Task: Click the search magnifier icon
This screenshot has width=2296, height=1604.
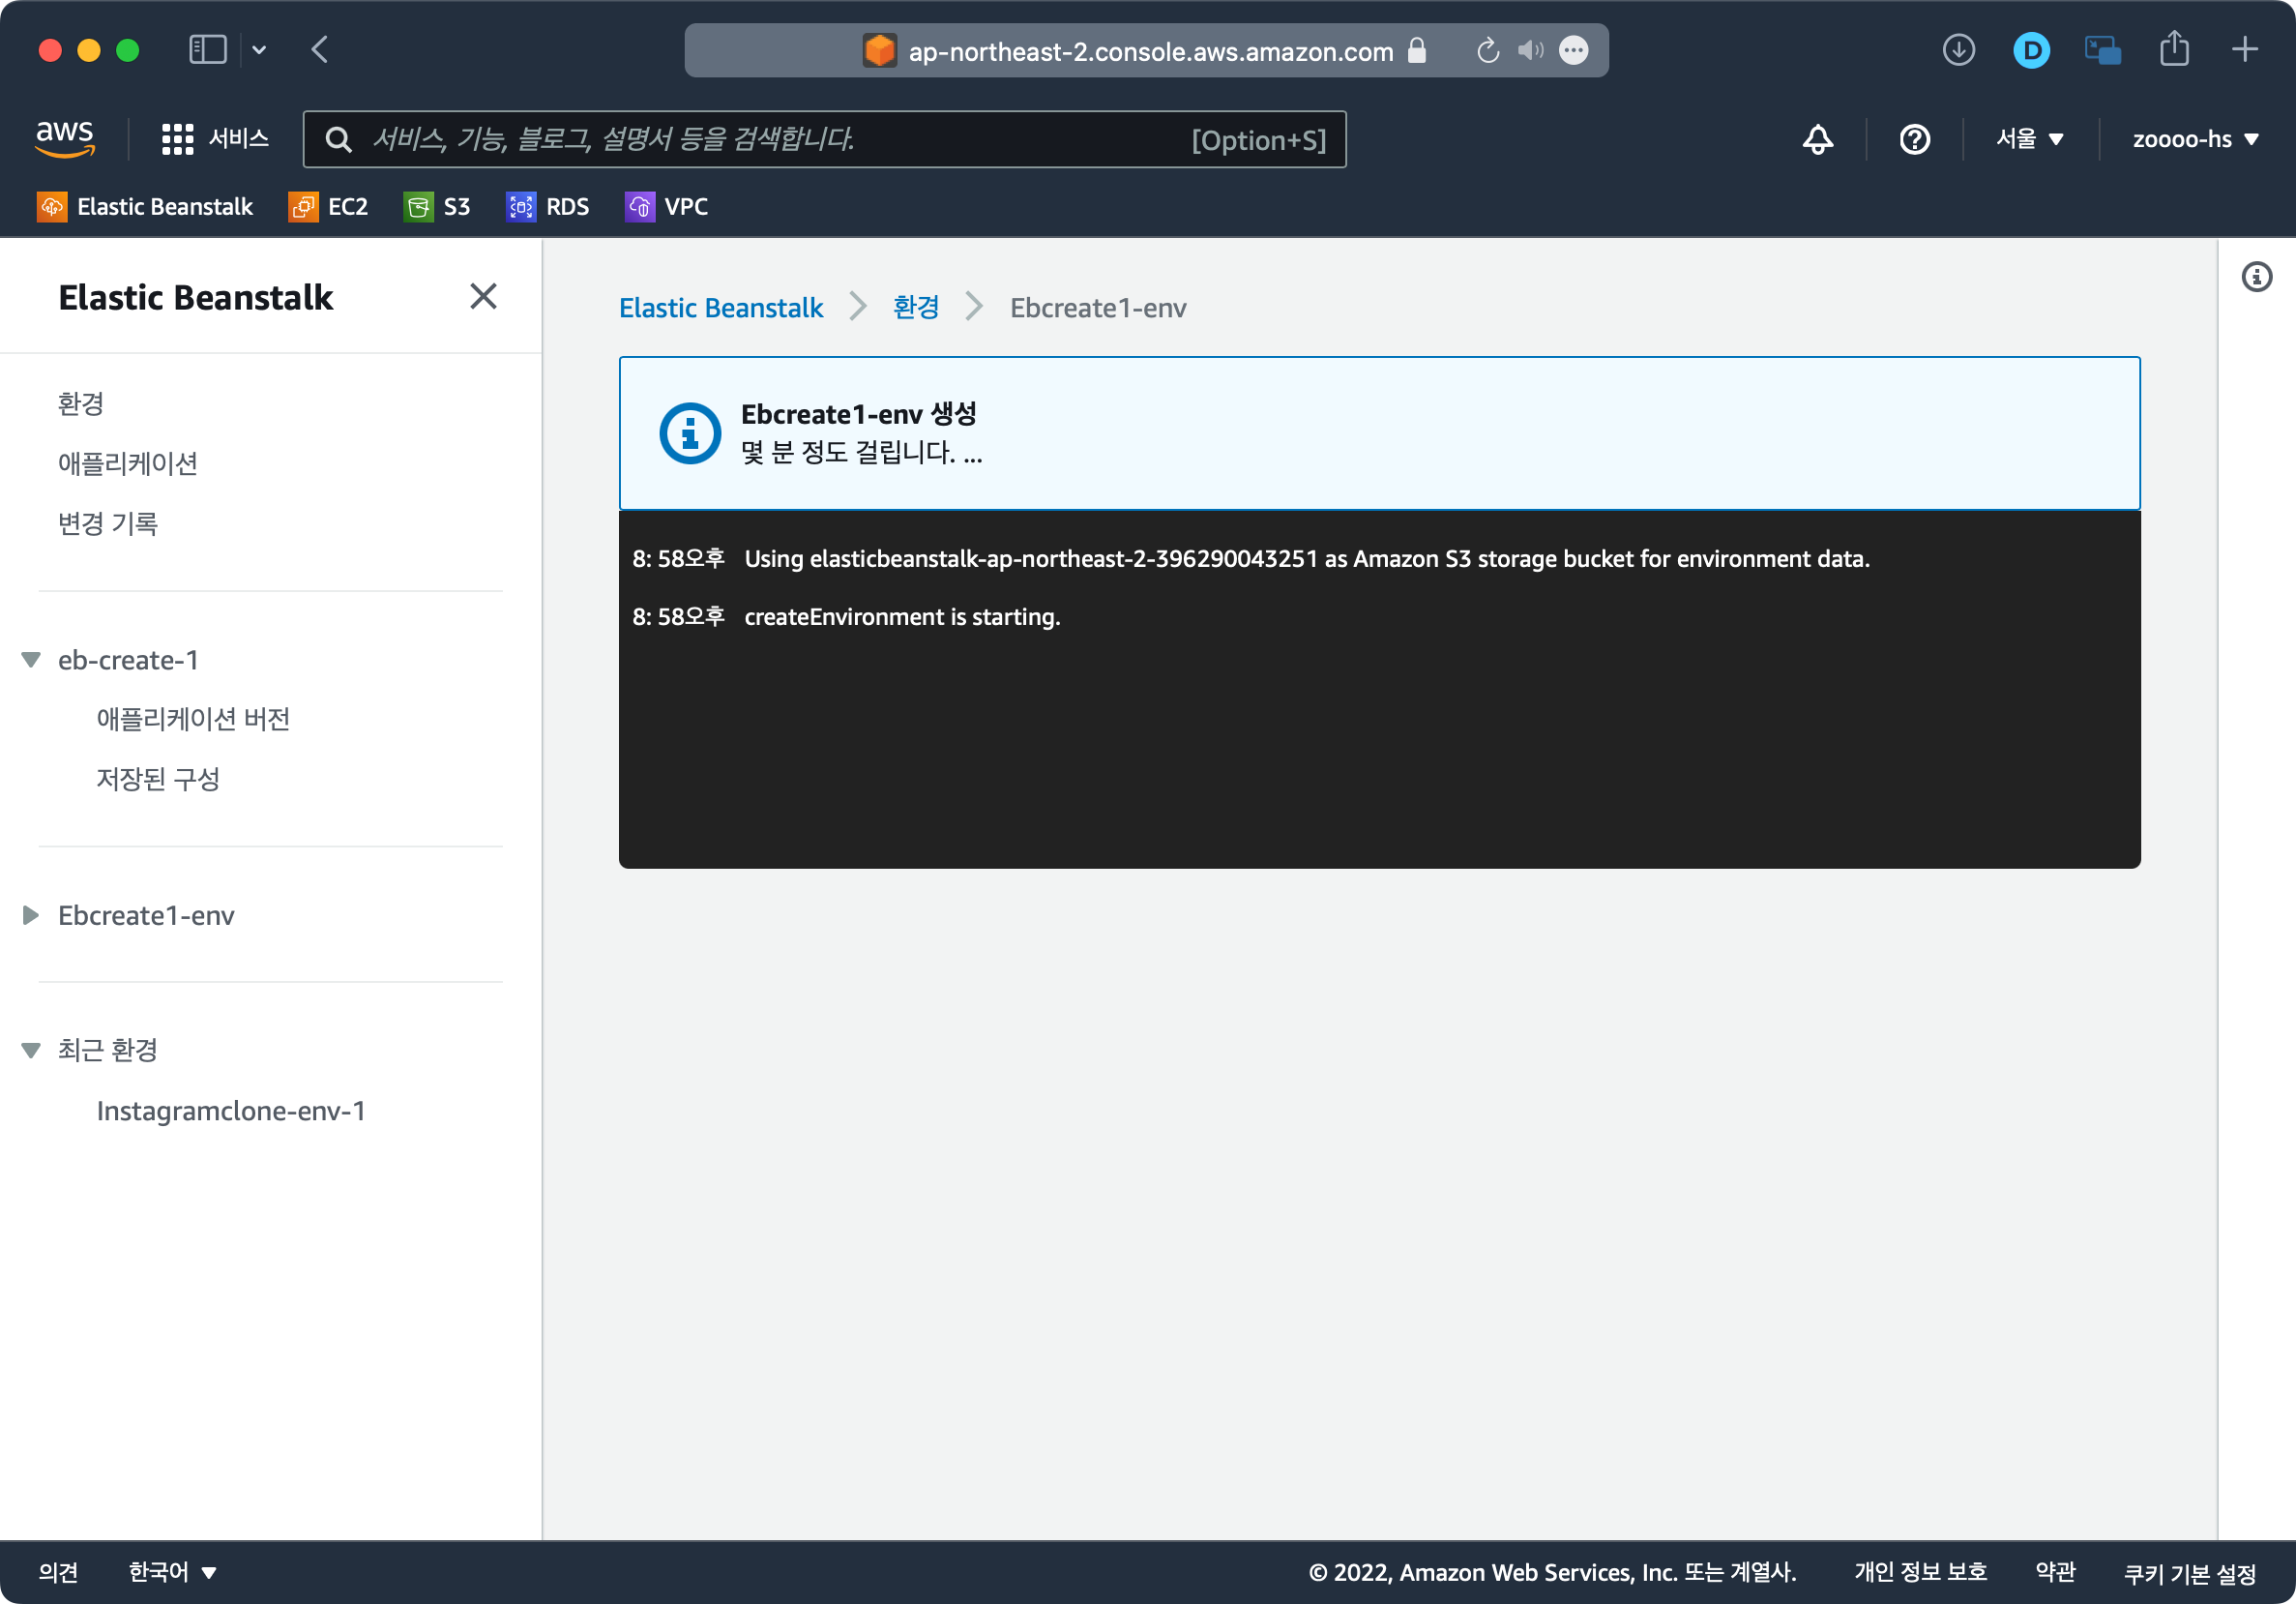Action: 339,140
